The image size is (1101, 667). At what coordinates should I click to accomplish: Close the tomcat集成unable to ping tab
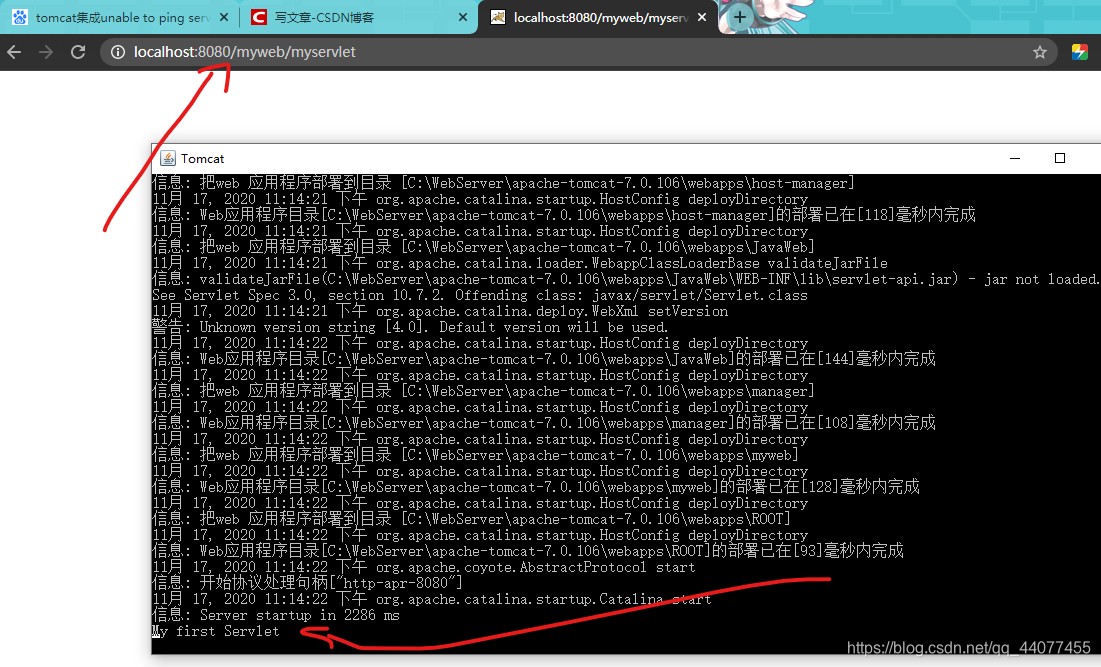[224, 18]
